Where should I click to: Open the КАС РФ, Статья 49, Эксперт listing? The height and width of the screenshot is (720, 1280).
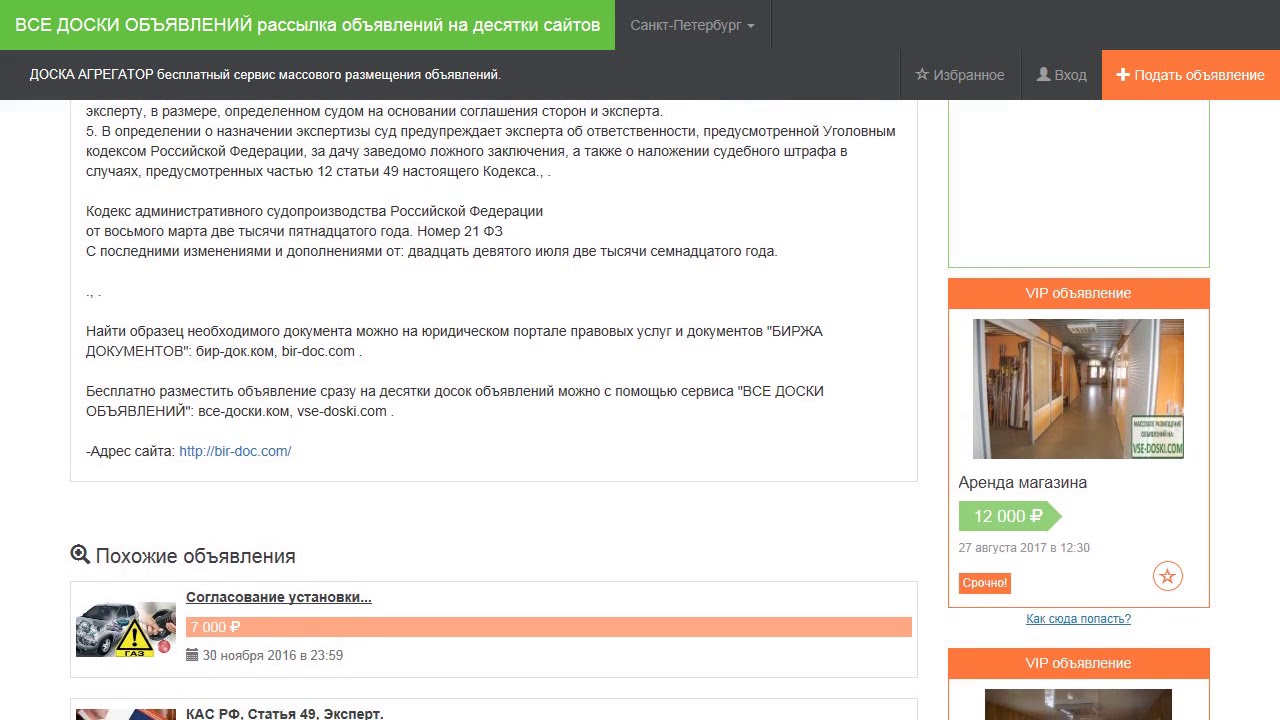pos(285,714)
